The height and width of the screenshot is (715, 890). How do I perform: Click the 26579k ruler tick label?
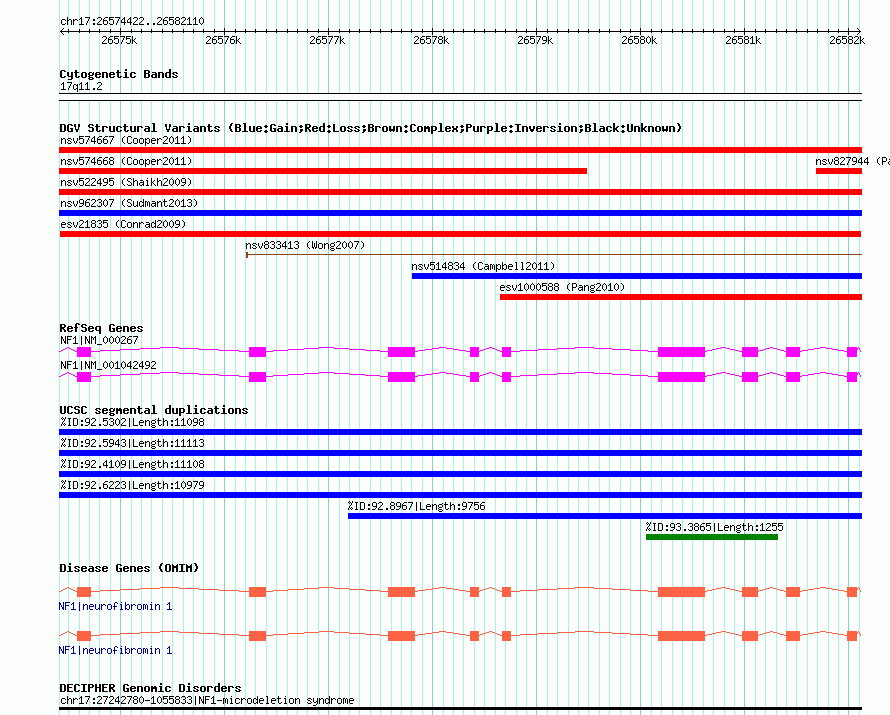535,40
